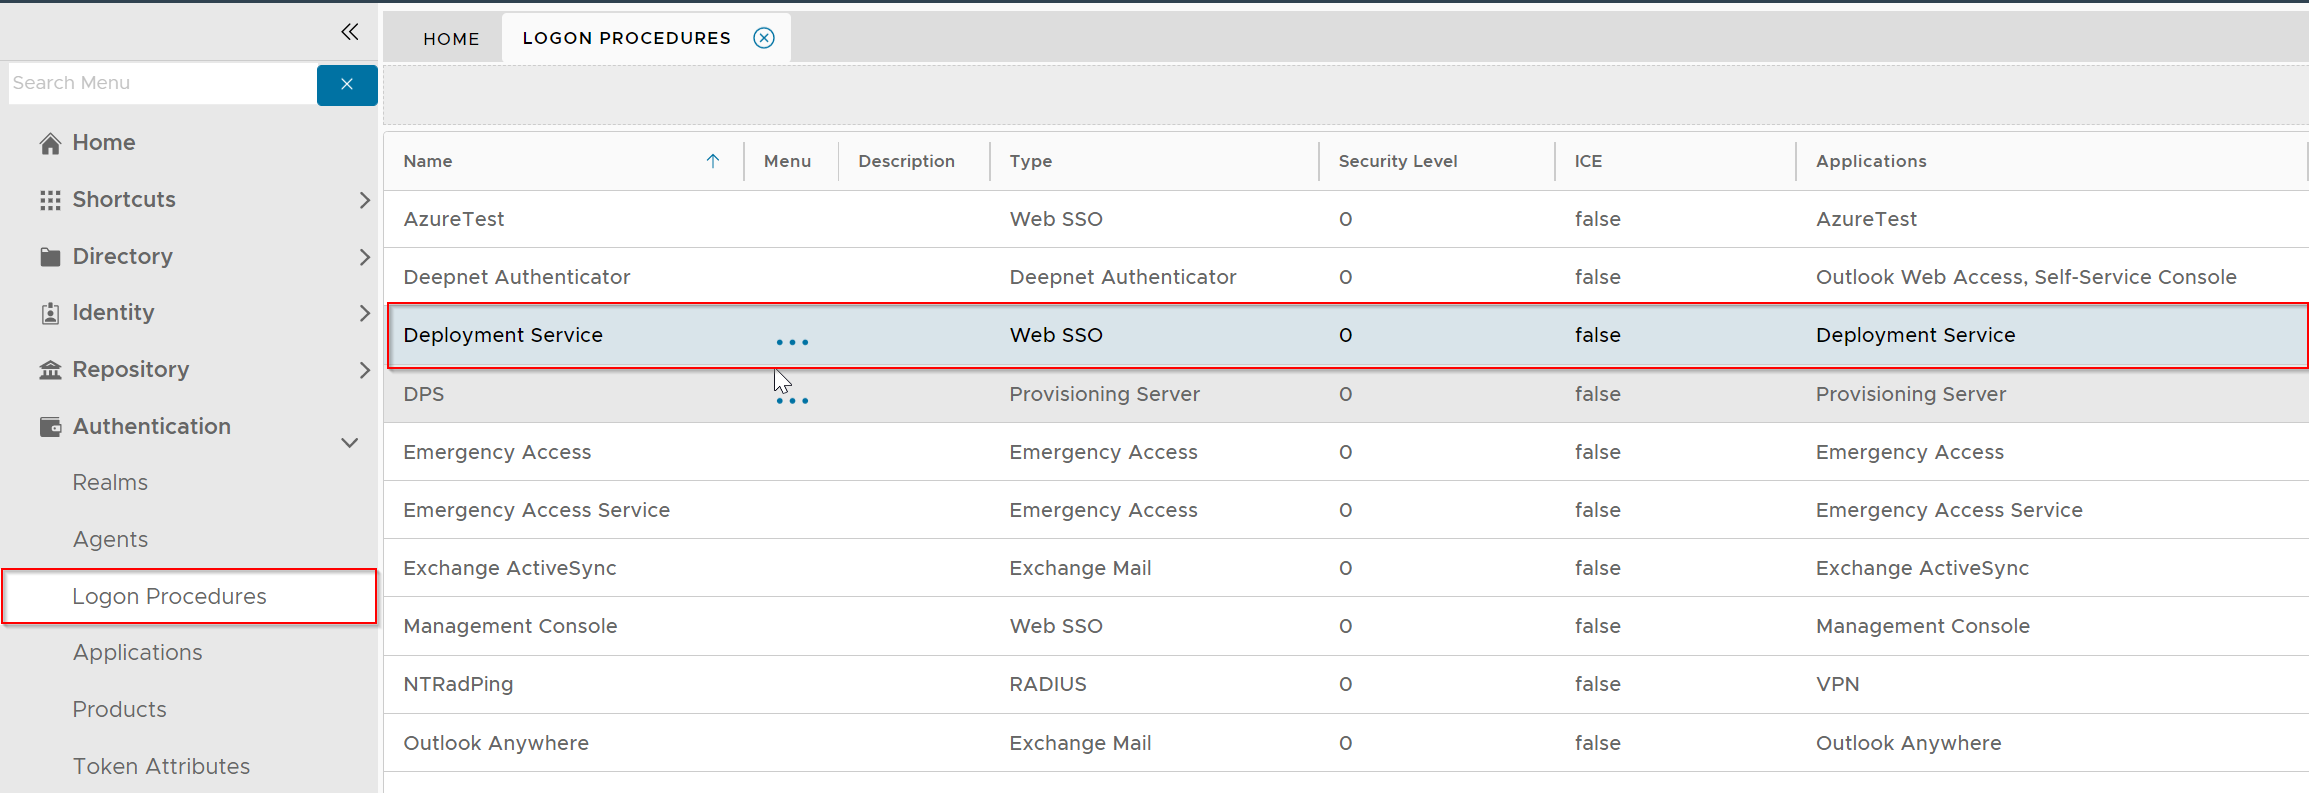
Task: Click into the Search Menu field
Action: [x=160, y=83]
